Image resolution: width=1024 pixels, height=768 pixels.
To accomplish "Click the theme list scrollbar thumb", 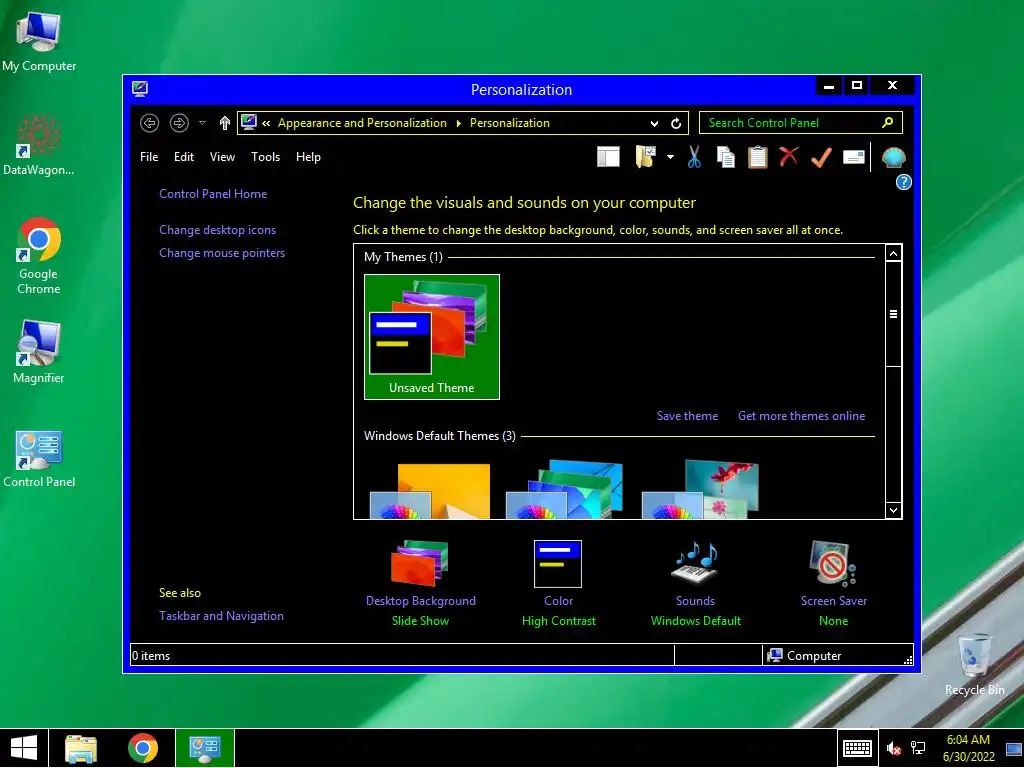I will 893,314.
